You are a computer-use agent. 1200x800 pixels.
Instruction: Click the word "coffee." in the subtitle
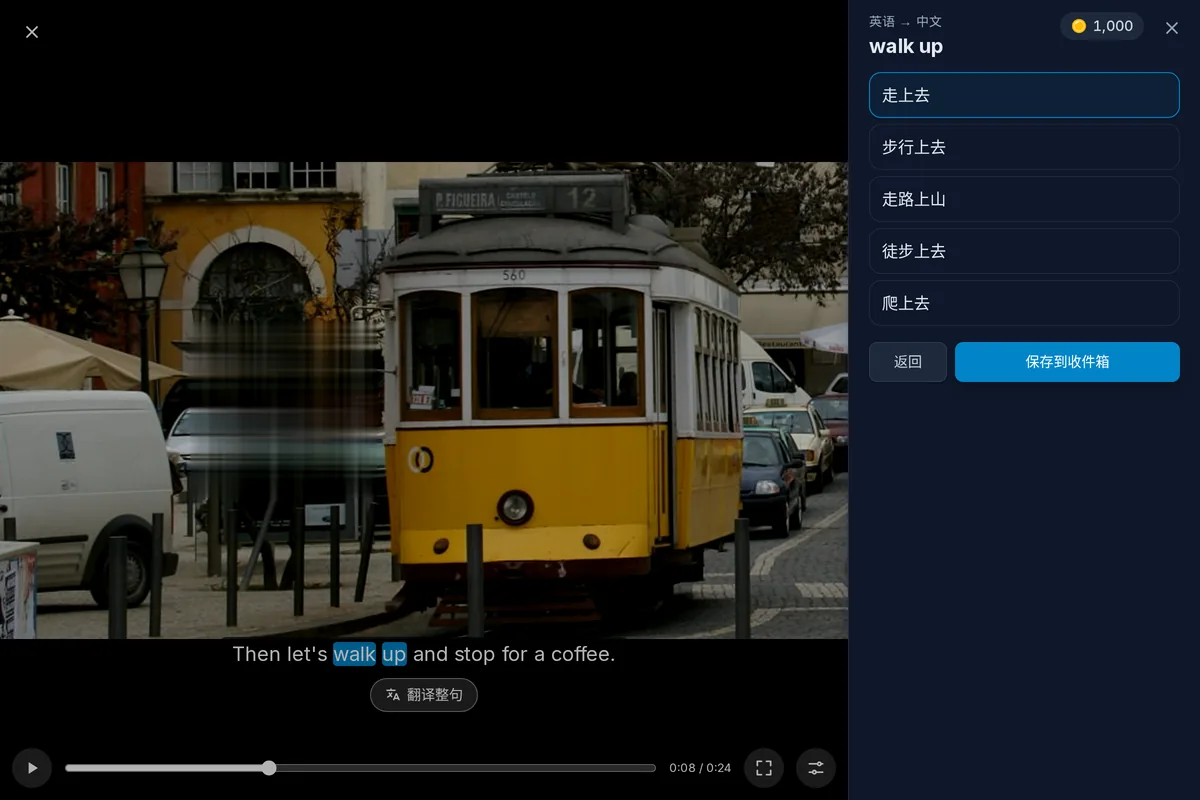[x=583, y=654]
